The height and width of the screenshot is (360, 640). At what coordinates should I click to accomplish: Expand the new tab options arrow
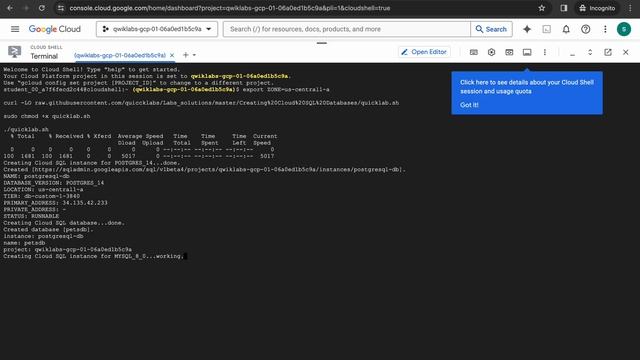[194, 55]
